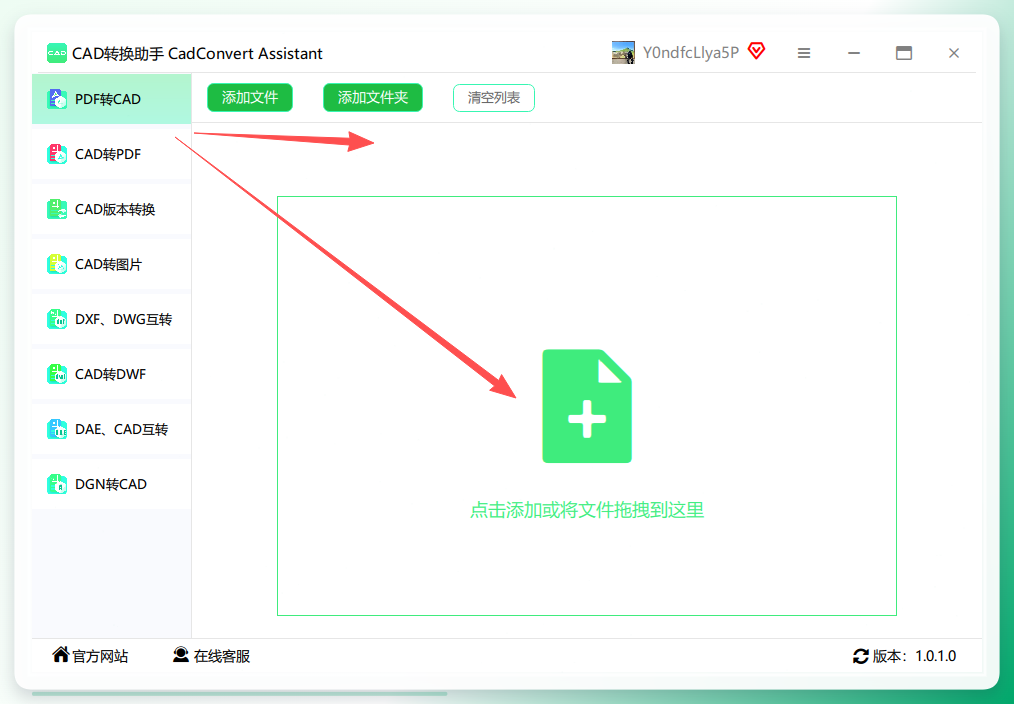Switch to the PDF转CAD tab
1014x704 pixels.
(x=111, y=99)
